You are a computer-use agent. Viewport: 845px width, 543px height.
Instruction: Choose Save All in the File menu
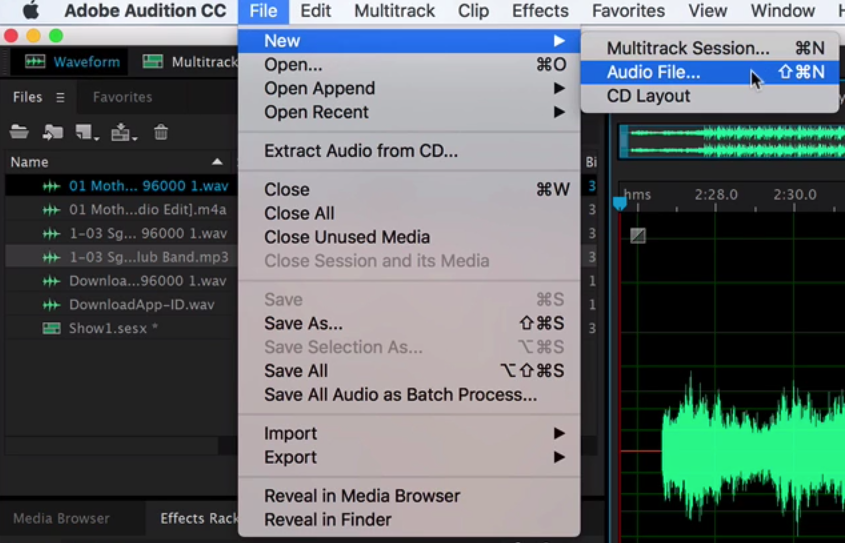409,371
